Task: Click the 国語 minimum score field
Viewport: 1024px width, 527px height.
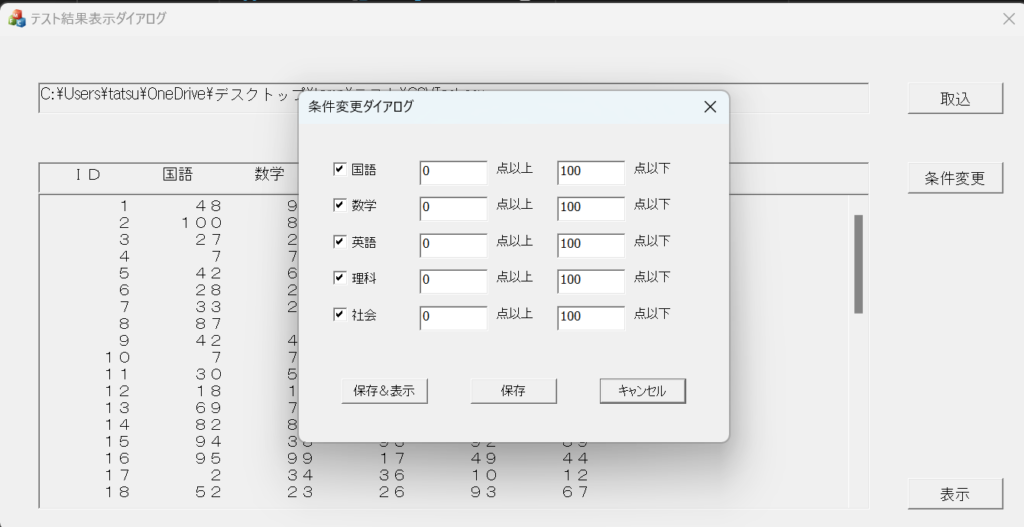Action: coord(453,172)
